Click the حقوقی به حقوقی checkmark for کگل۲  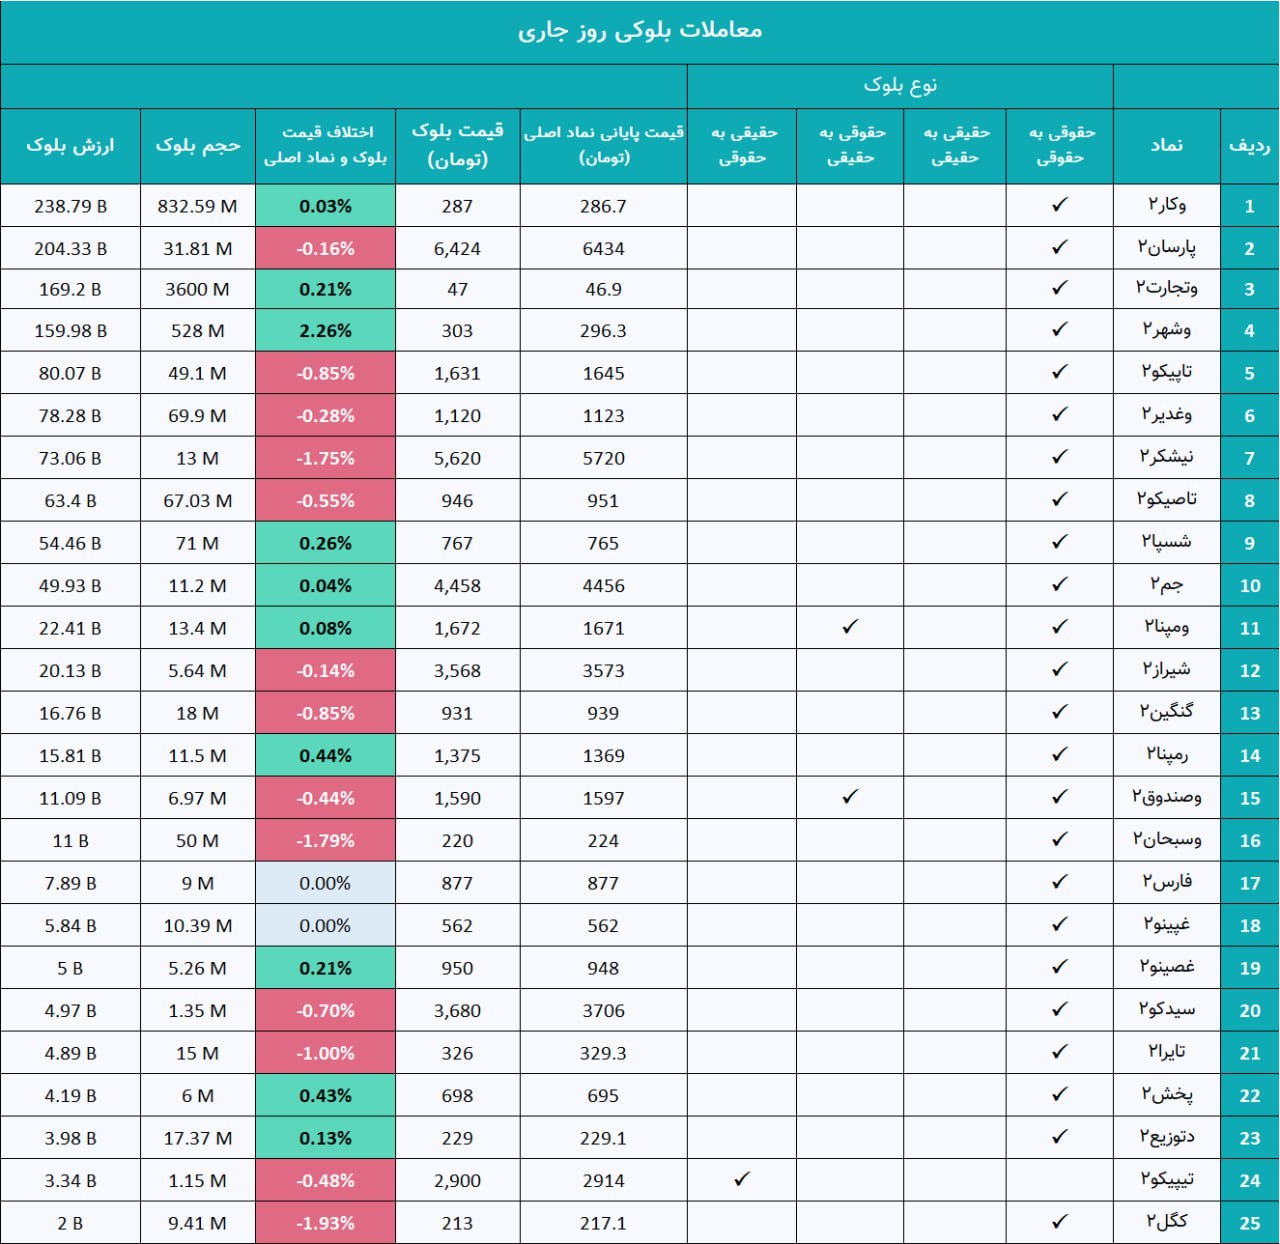[x=1060, y=1222]
